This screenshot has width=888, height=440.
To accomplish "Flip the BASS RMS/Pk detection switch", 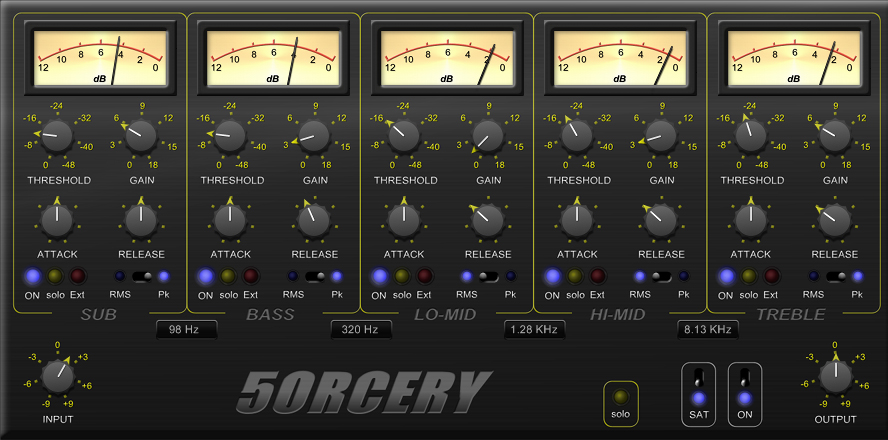I will [x=315, y=276].
